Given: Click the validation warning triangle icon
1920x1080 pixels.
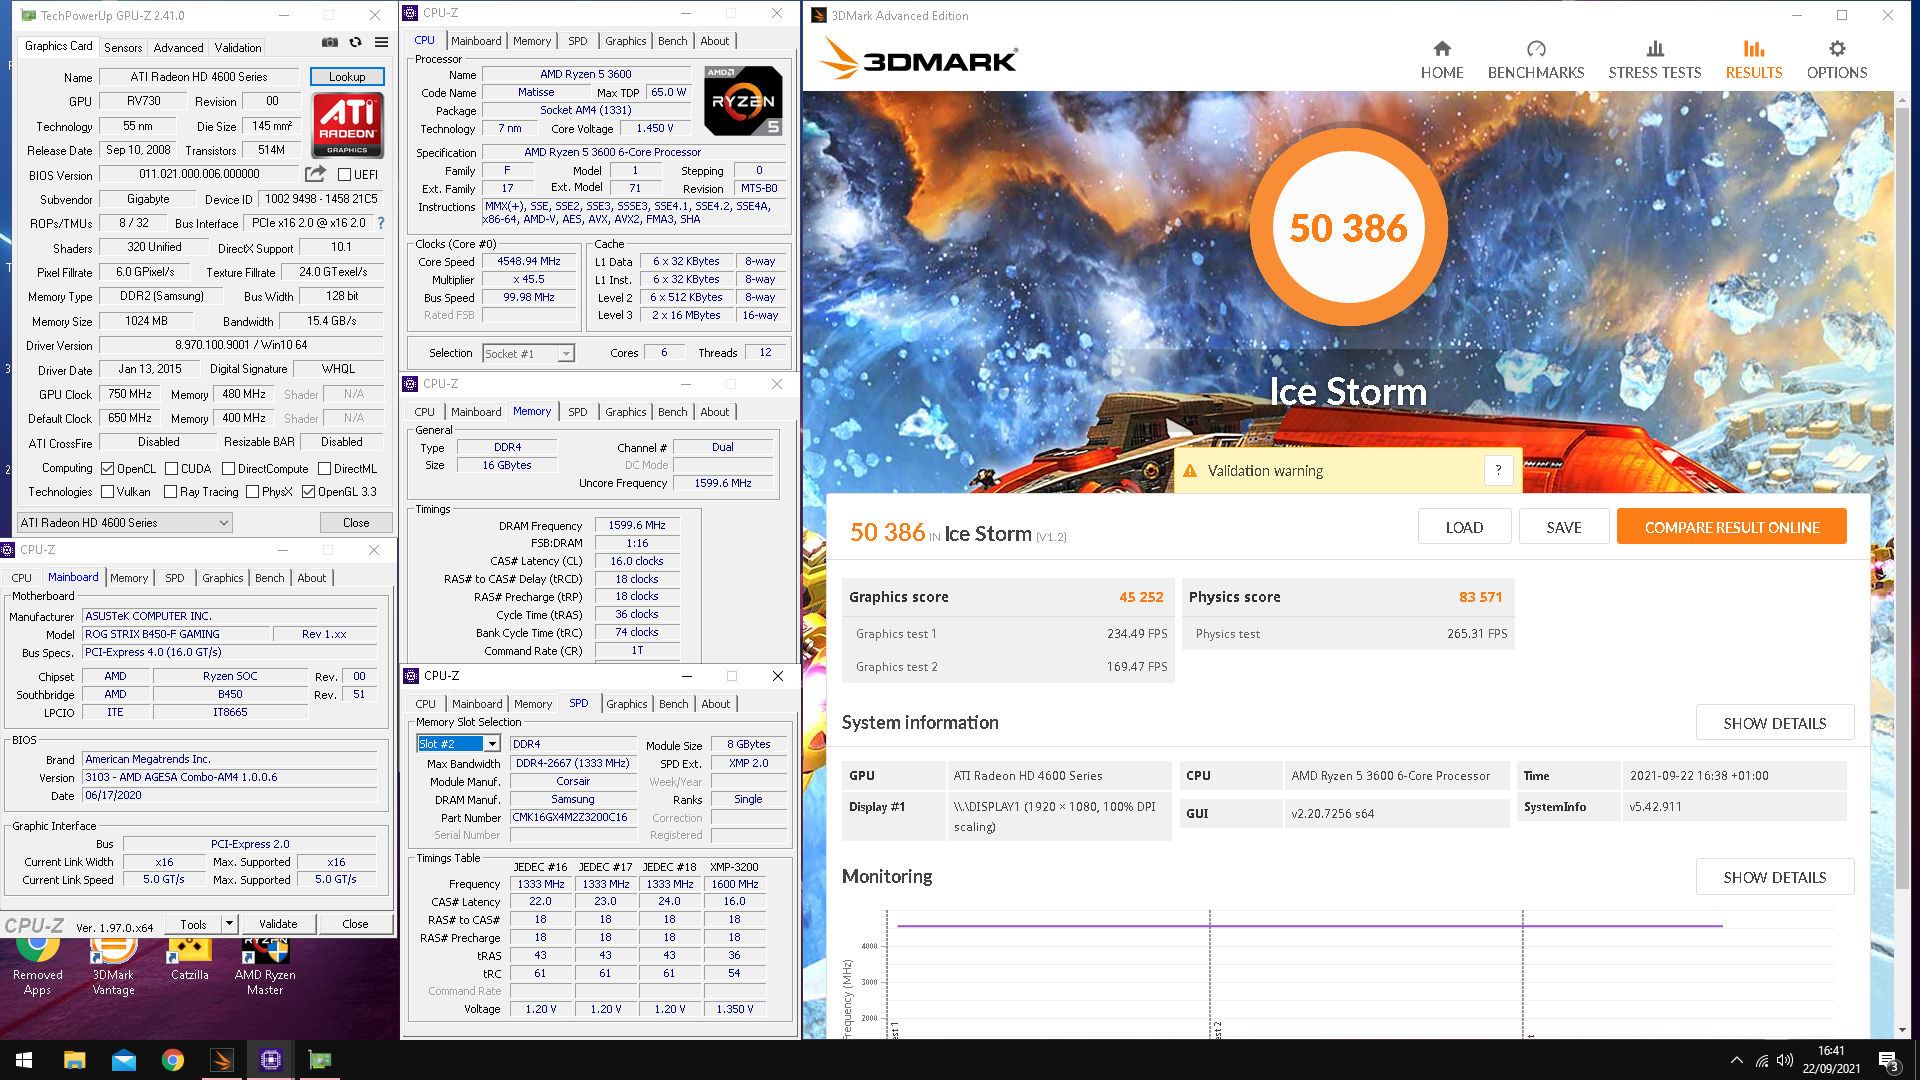Looking at the screenshot, I should 1190,471.
